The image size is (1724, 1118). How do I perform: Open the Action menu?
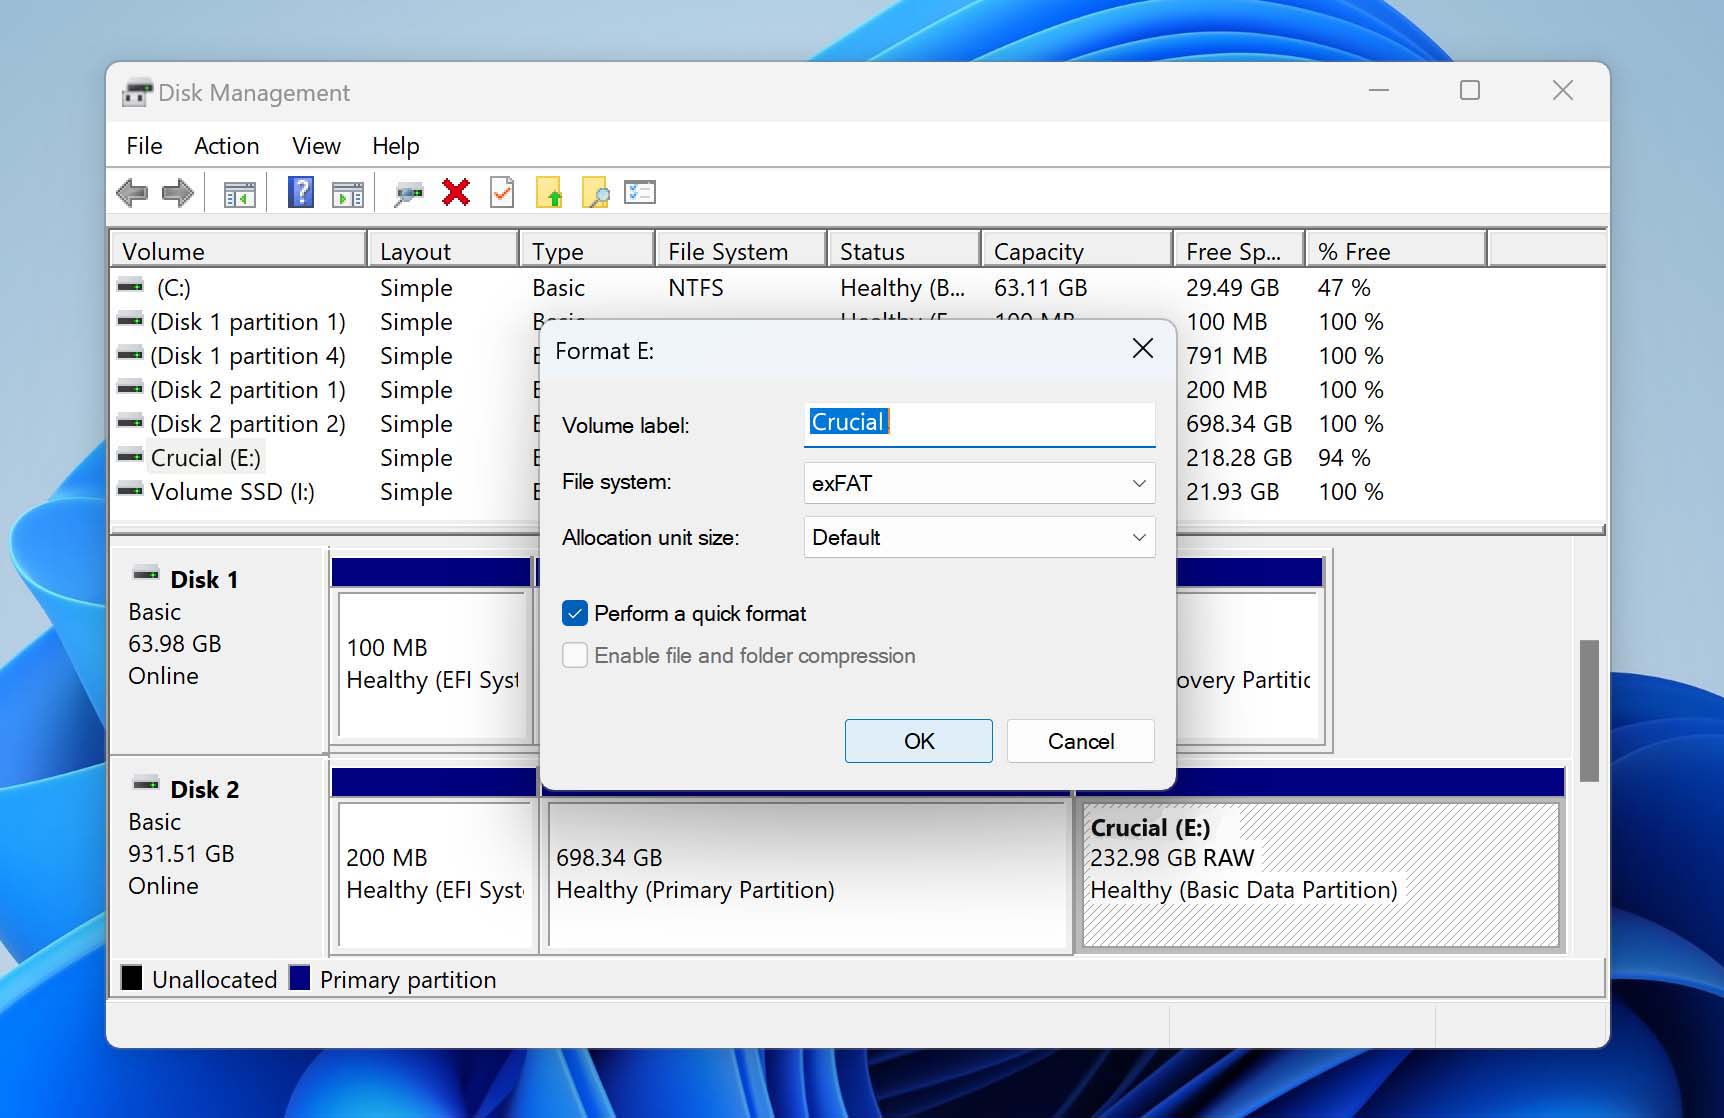[227, 146]
